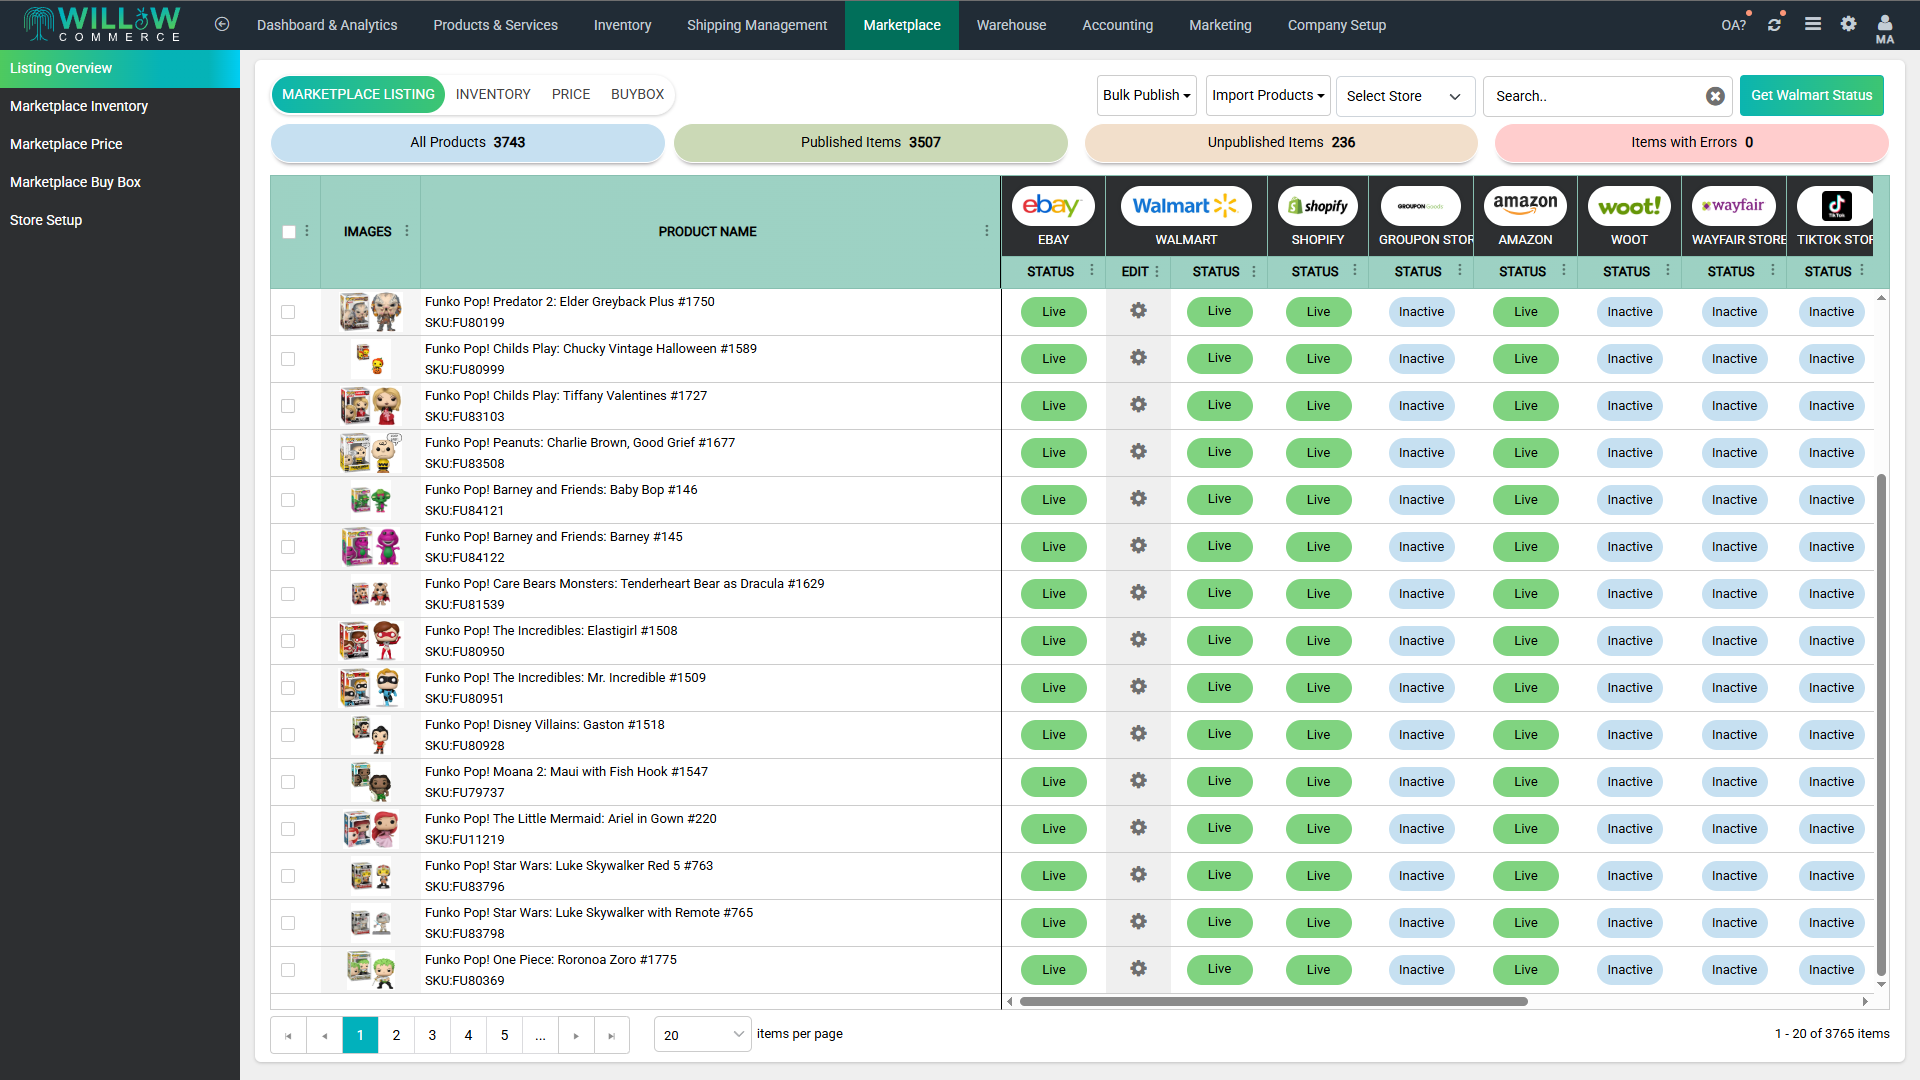Click the horizontal scrollbar under marketplace columns
The width and height of the screenshot is (1920, 1080).
[1273, 1001]
